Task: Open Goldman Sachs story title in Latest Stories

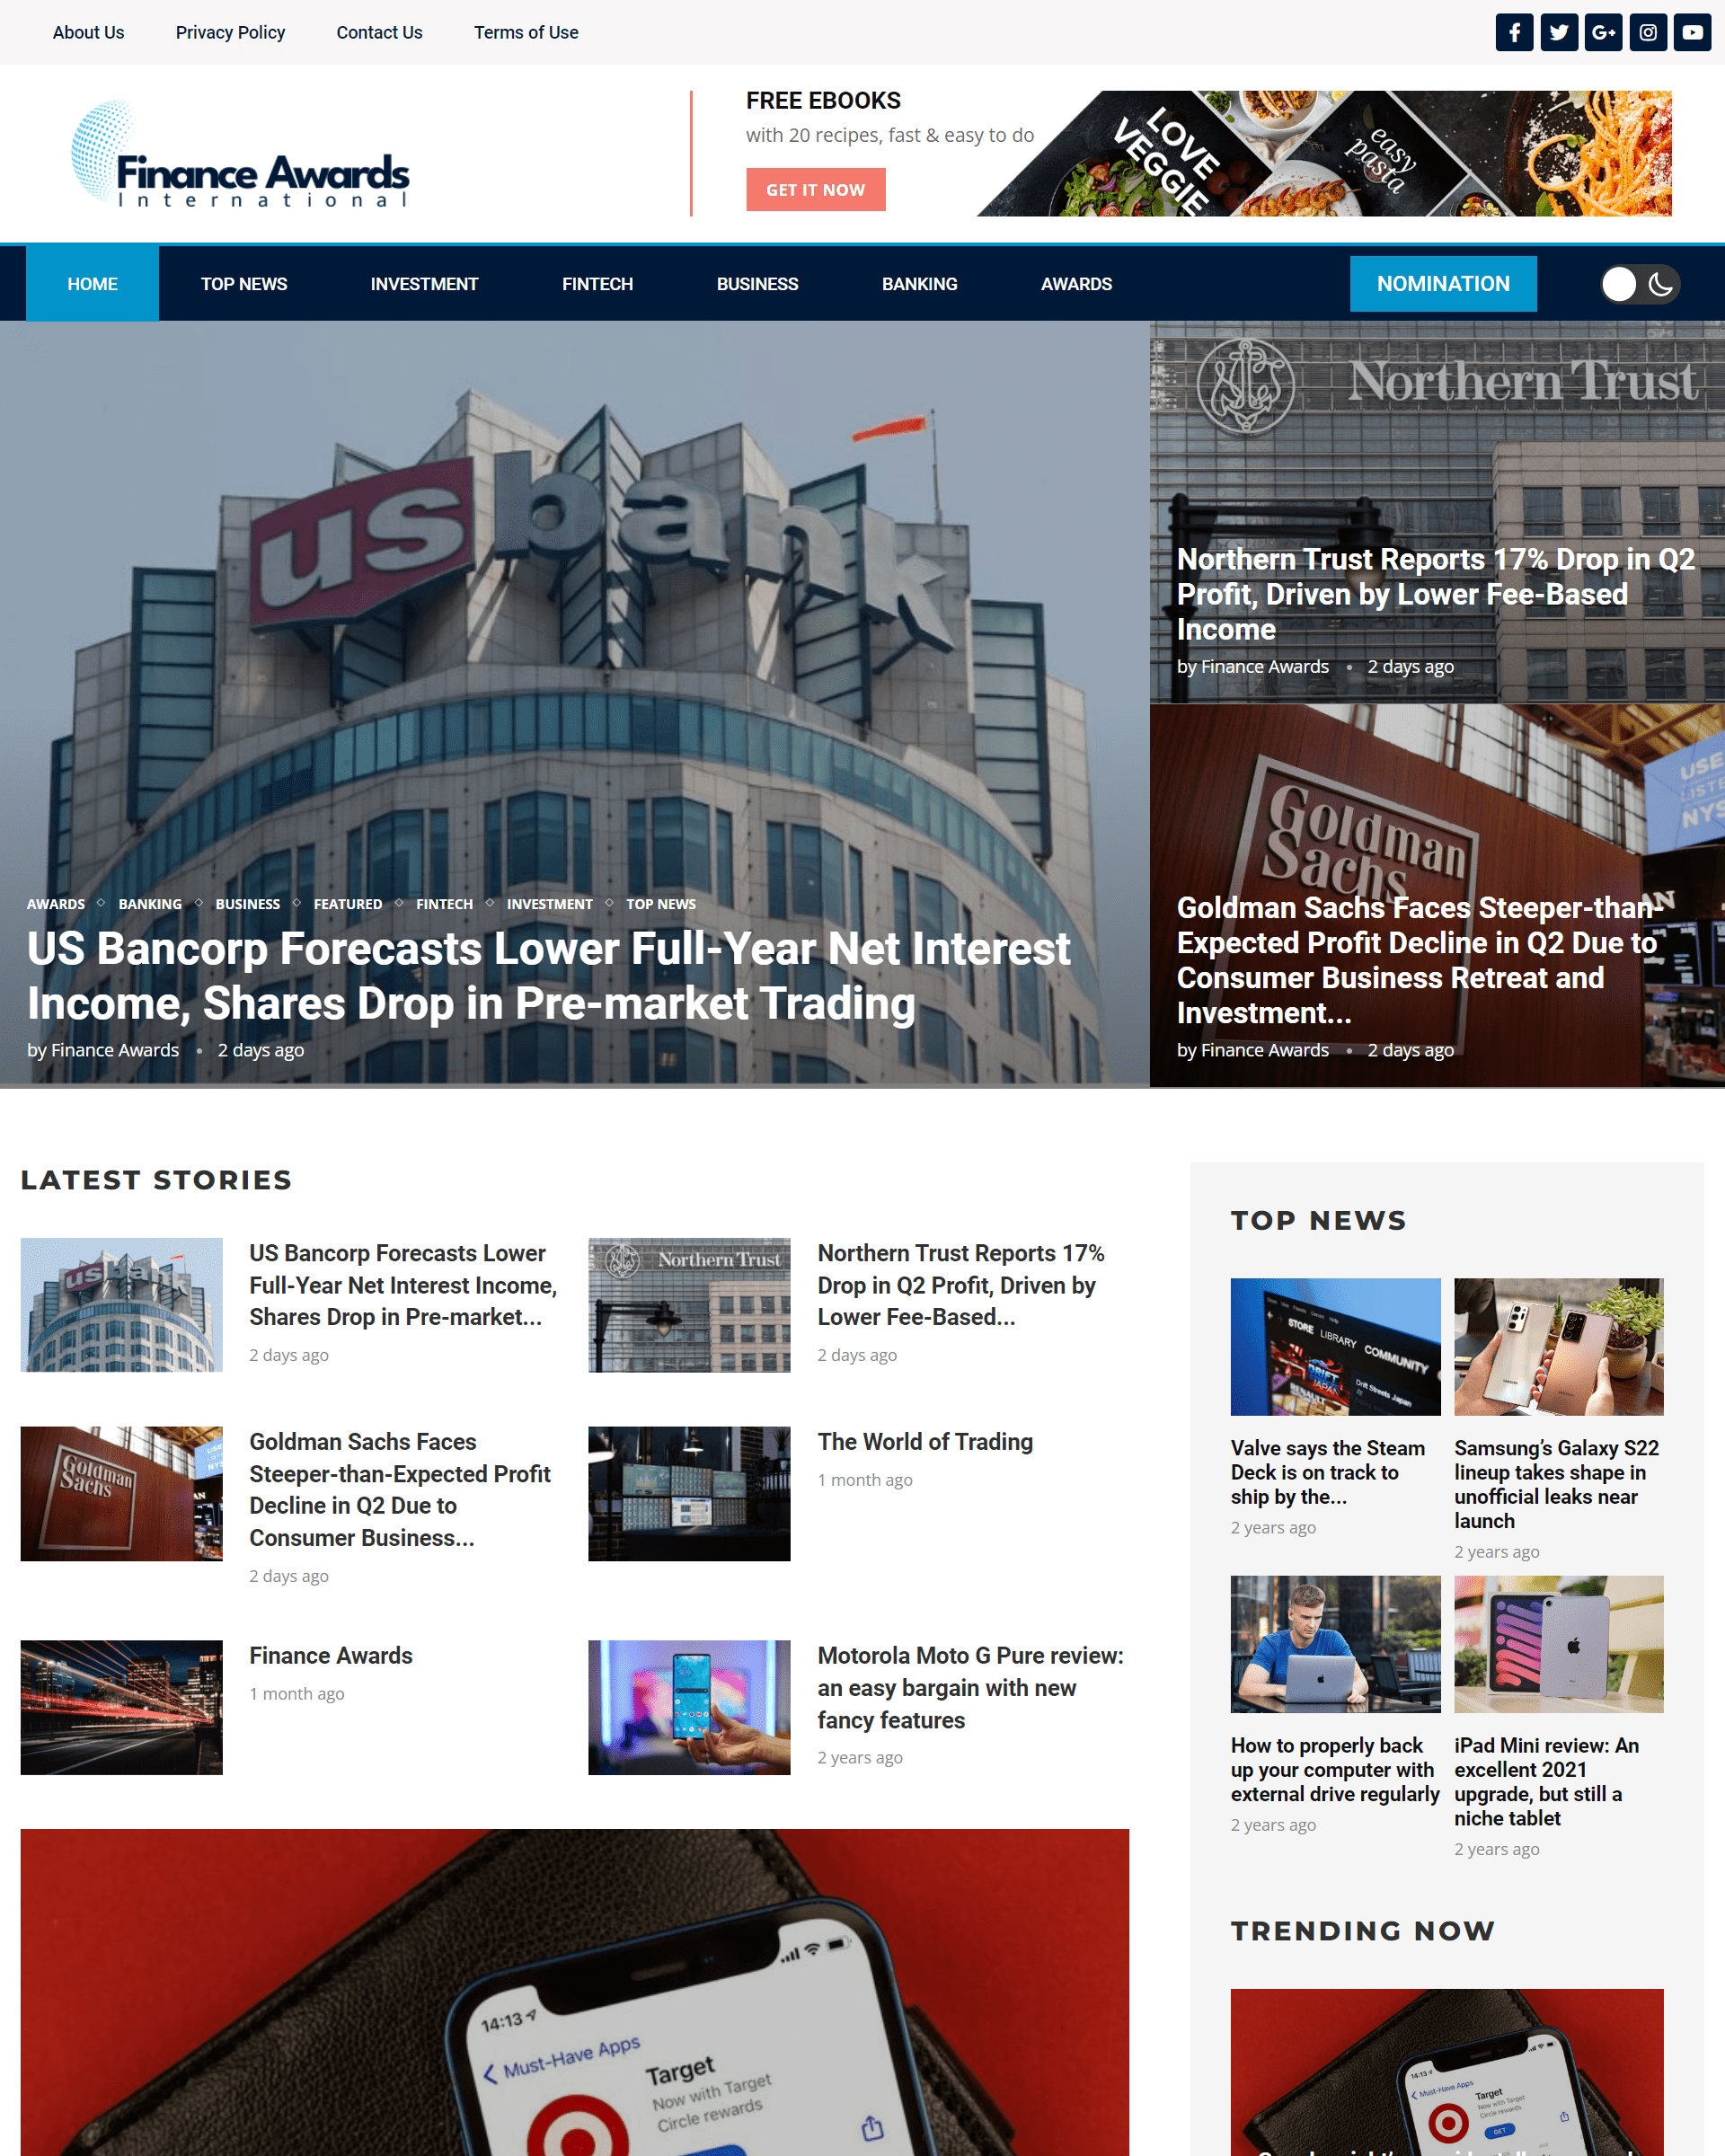Action: click(x=400, y=1490)
